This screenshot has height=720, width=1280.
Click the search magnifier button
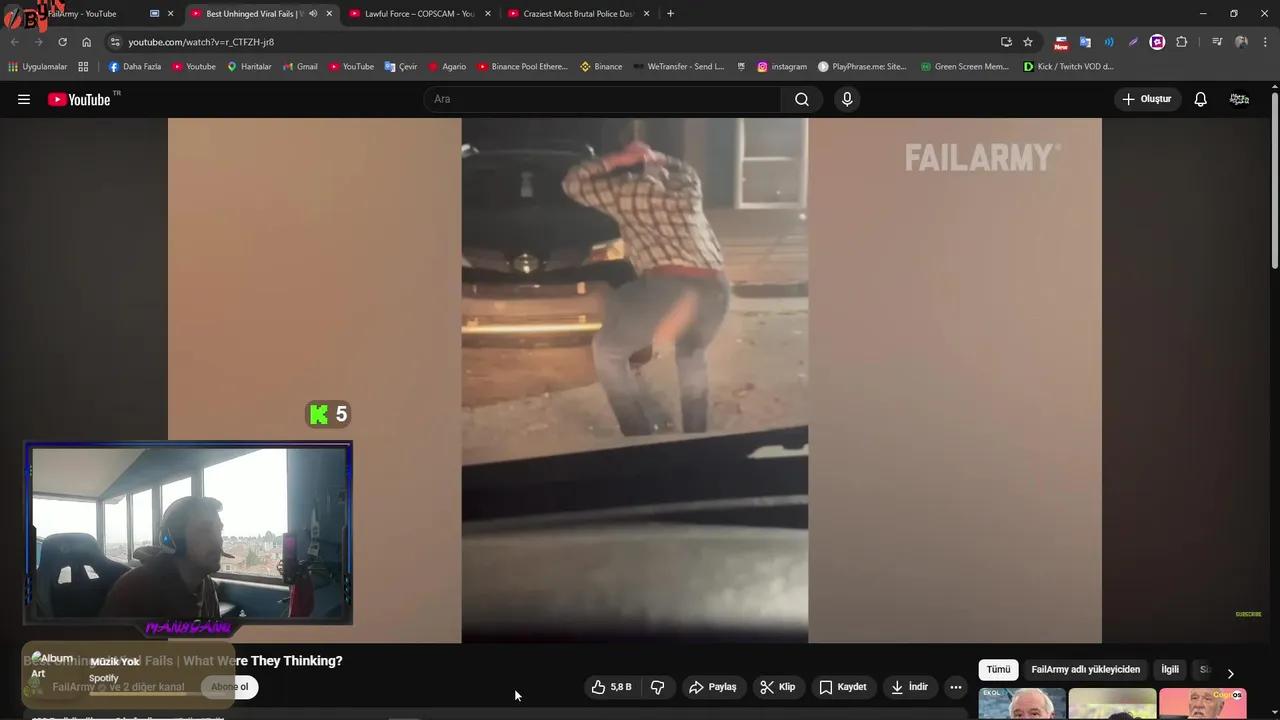(802, 99)
